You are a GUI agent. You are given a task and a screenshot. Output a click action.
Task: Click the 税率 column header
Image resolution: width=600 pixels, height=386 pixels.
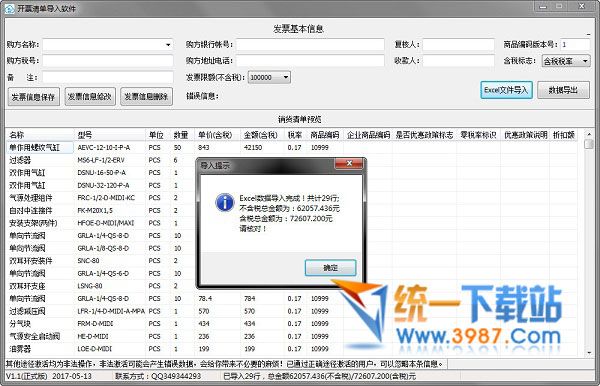click(x=295, y=135)
